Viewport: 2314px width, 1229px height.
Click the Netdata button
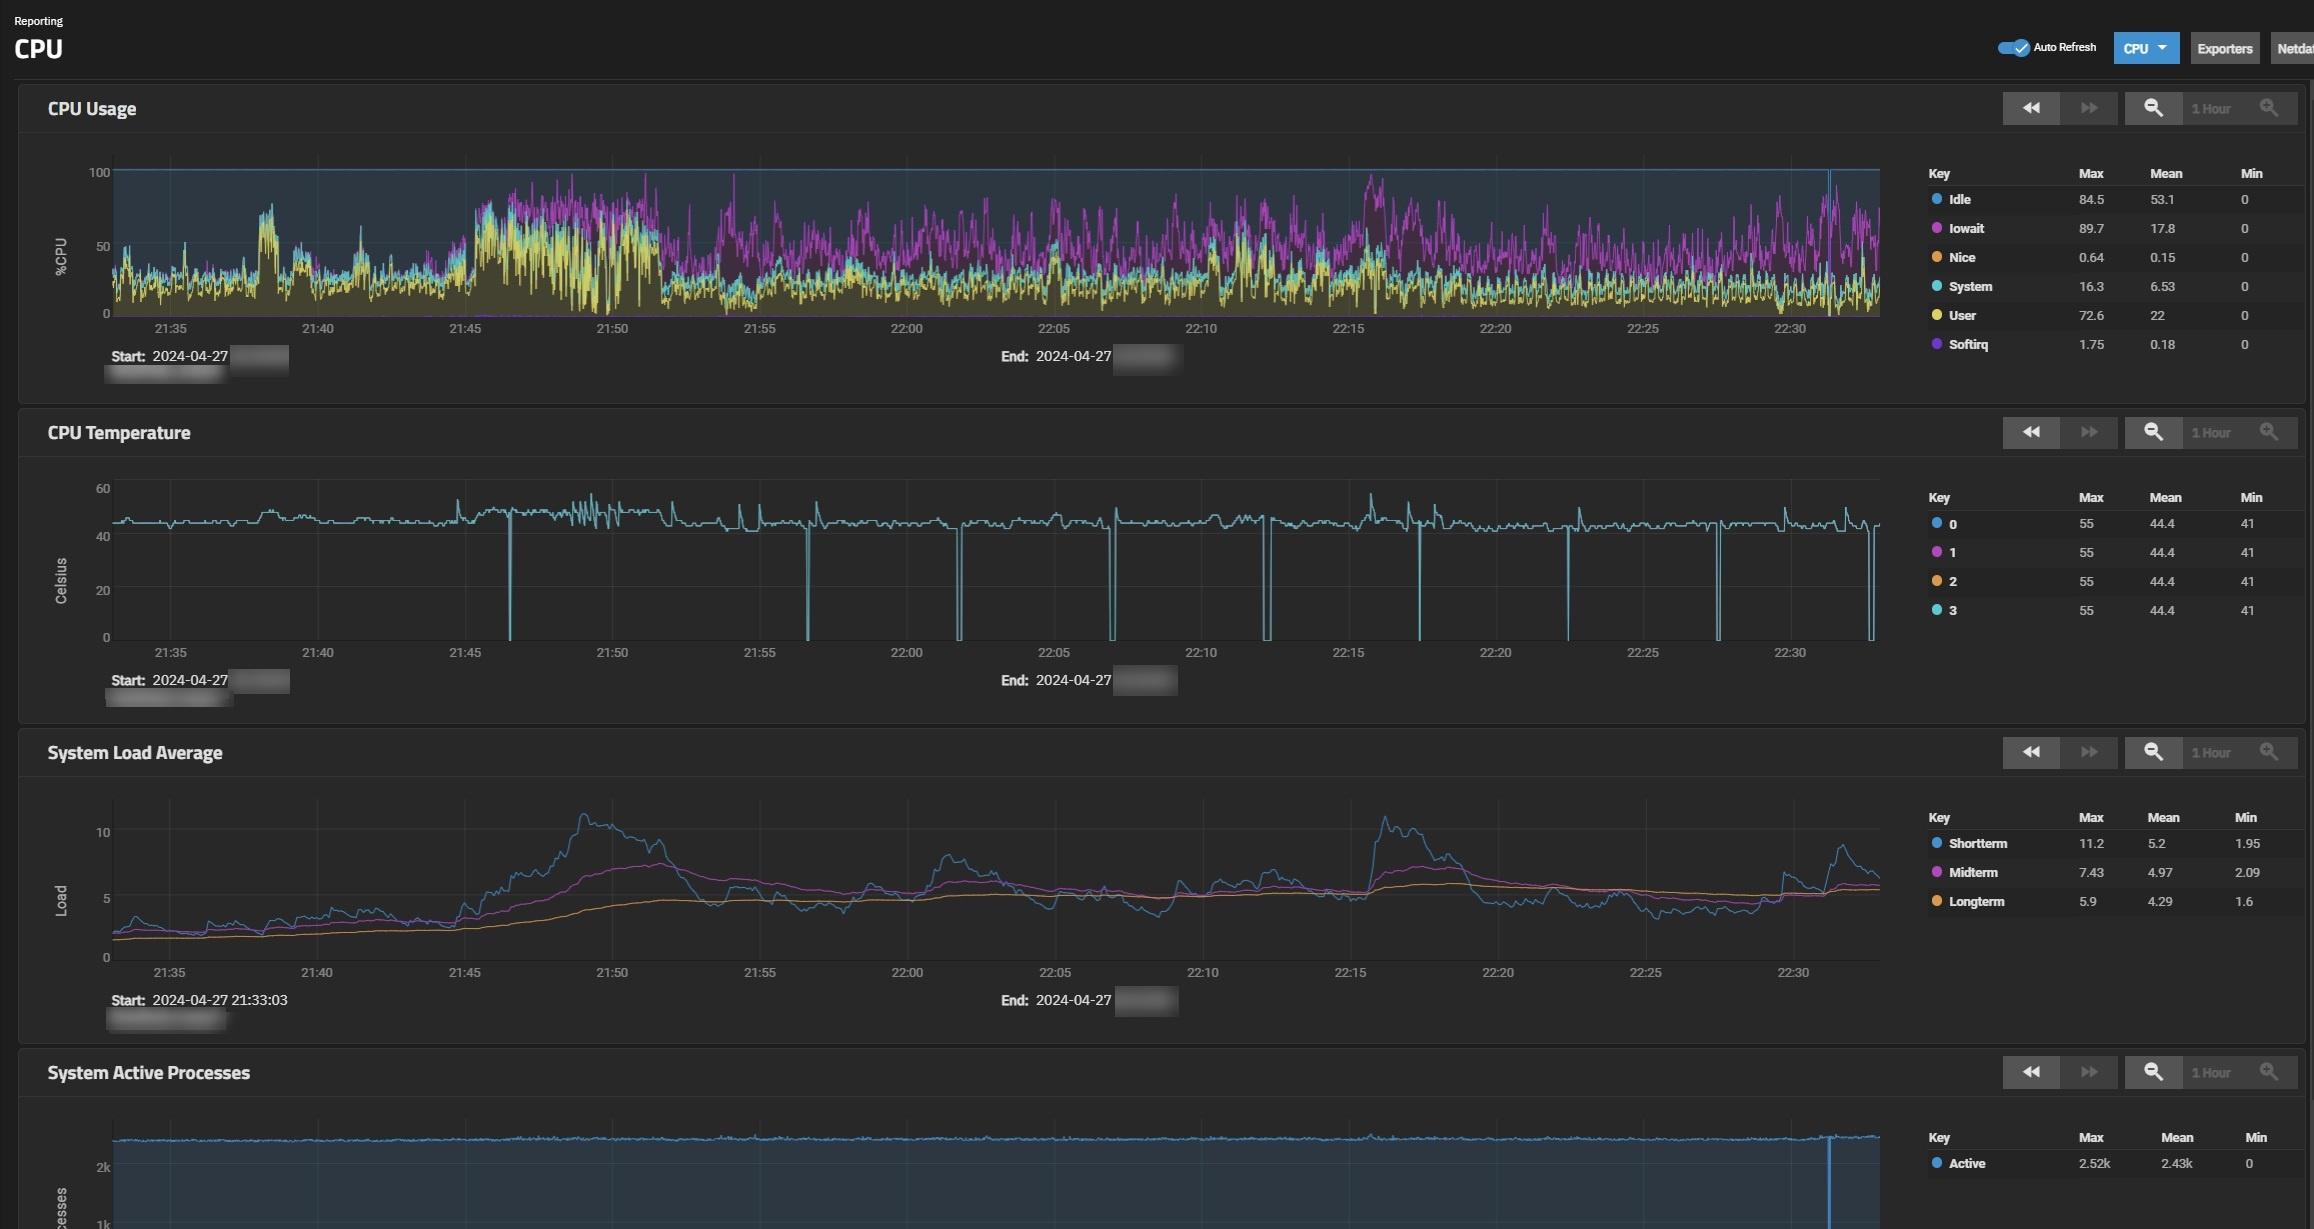coord(2294,48)
